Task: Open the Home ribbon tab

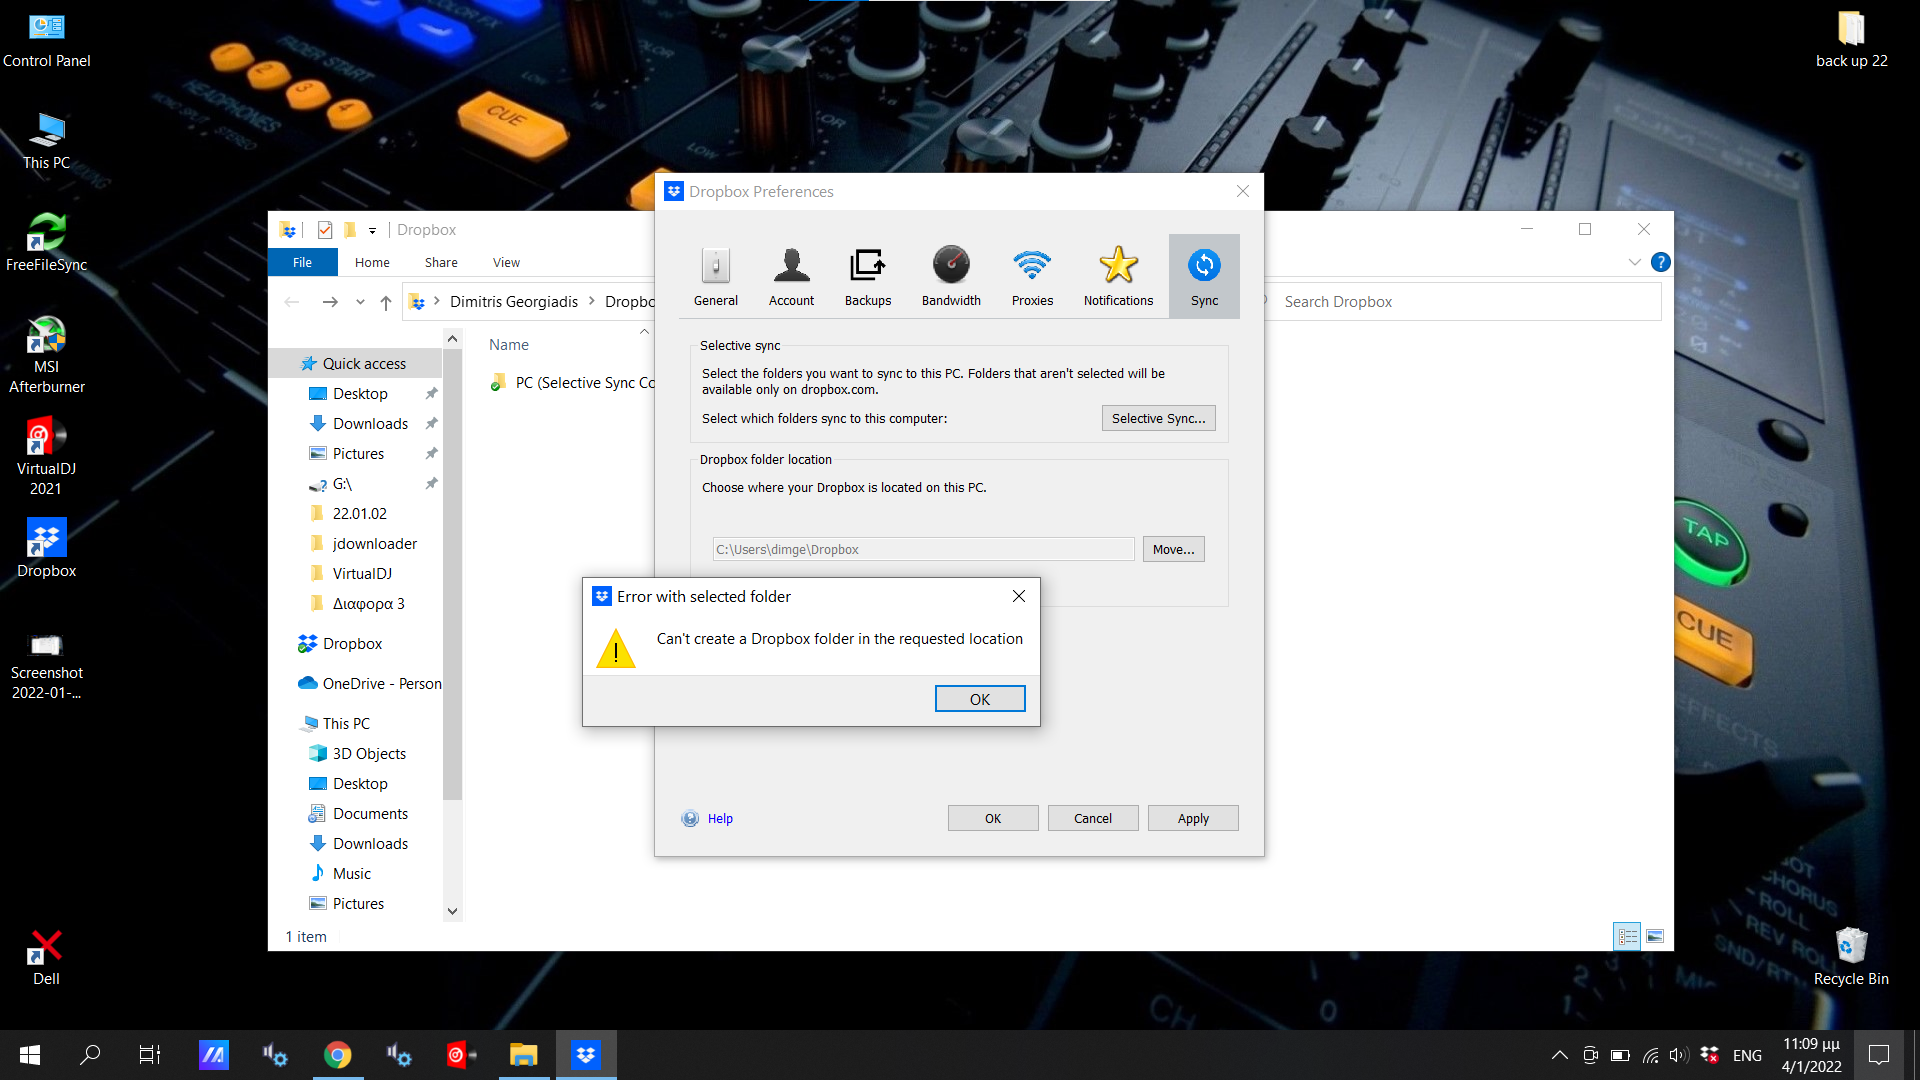Action: click(372, 262)
